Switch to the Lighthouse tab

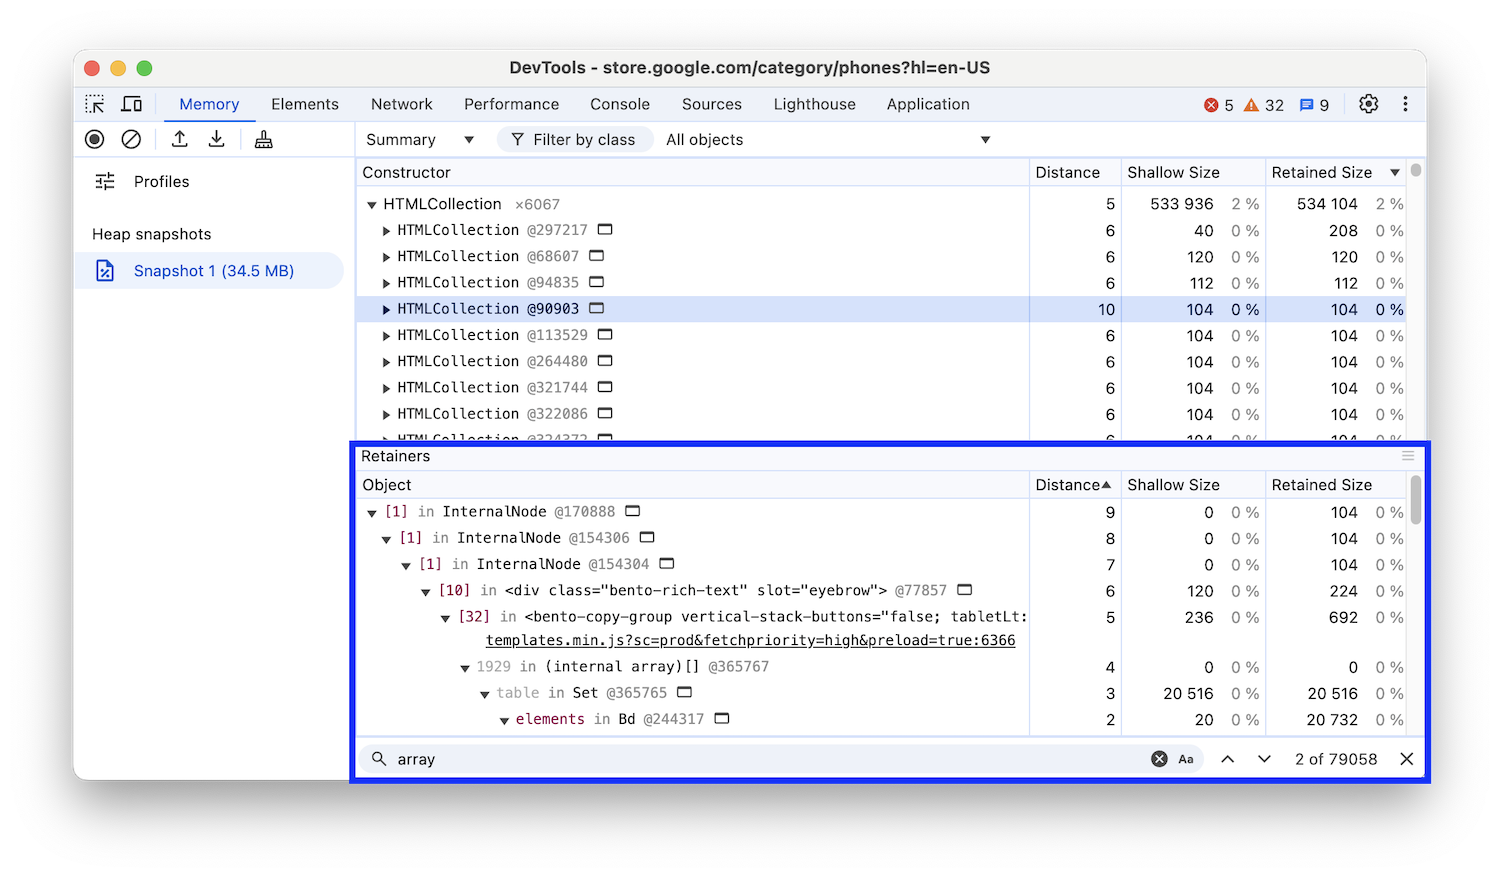pyautogui.click(x=814, y=104)
